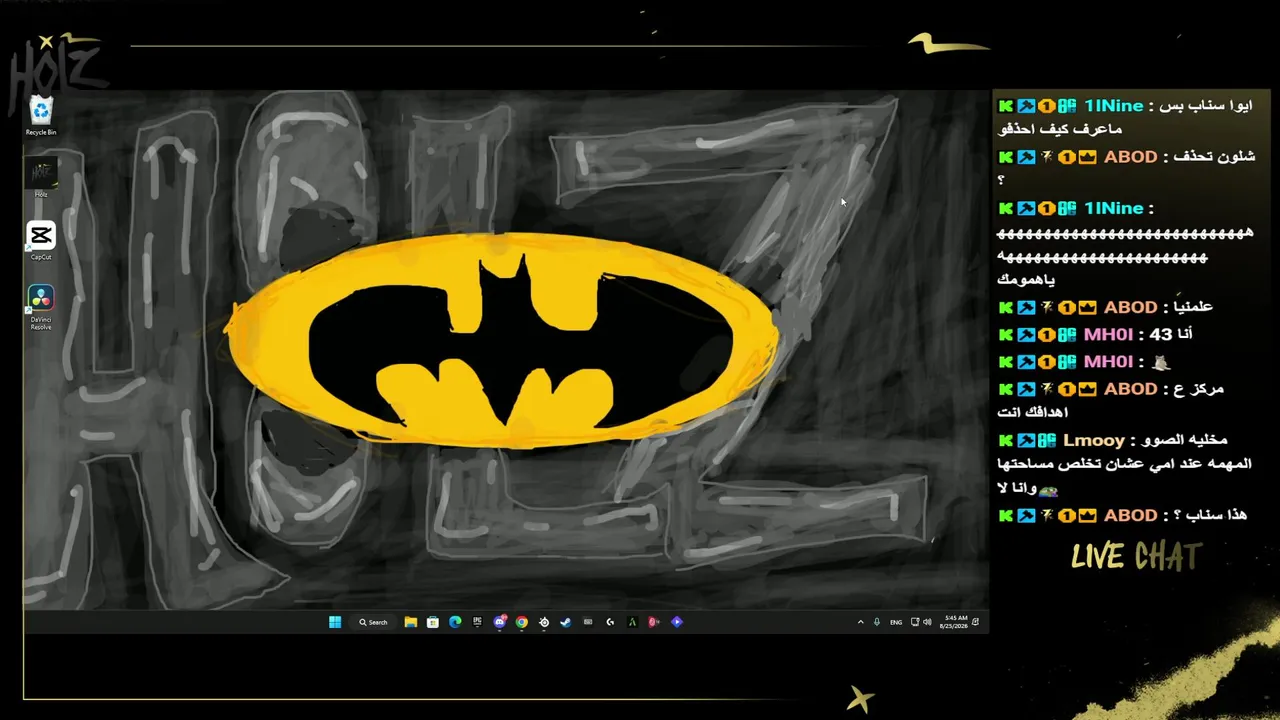Screen dimensions: 1280x720
Task: Open Steam from the taskbar
Action: [566, 622]
